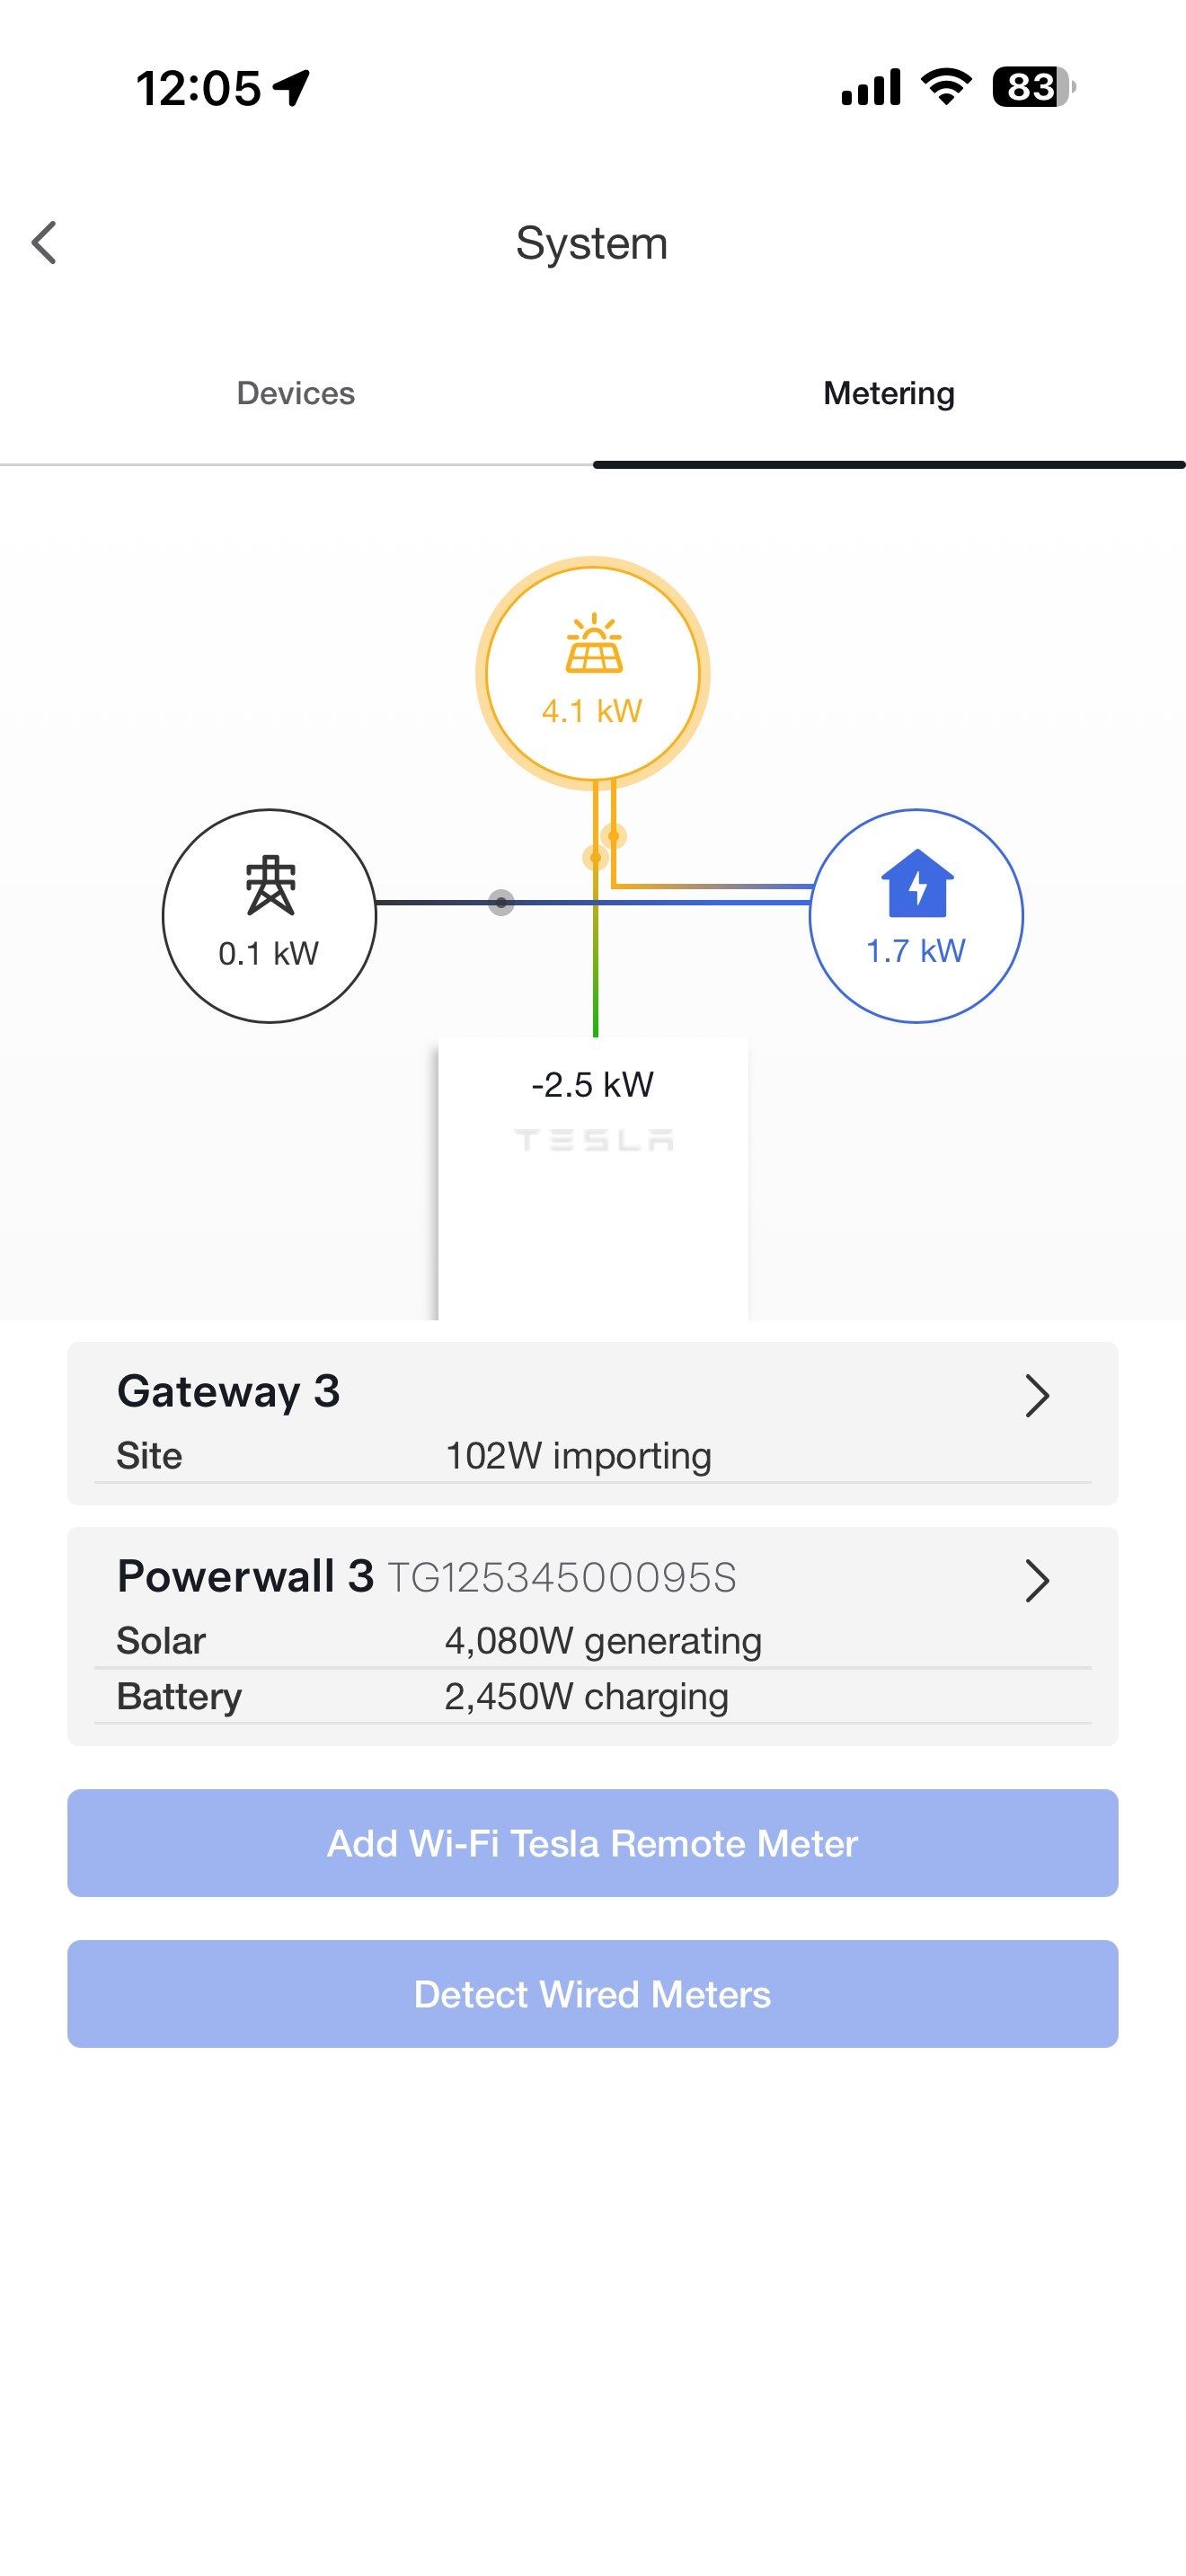
Task: Select the Metering tab
Action: [888, 393]
